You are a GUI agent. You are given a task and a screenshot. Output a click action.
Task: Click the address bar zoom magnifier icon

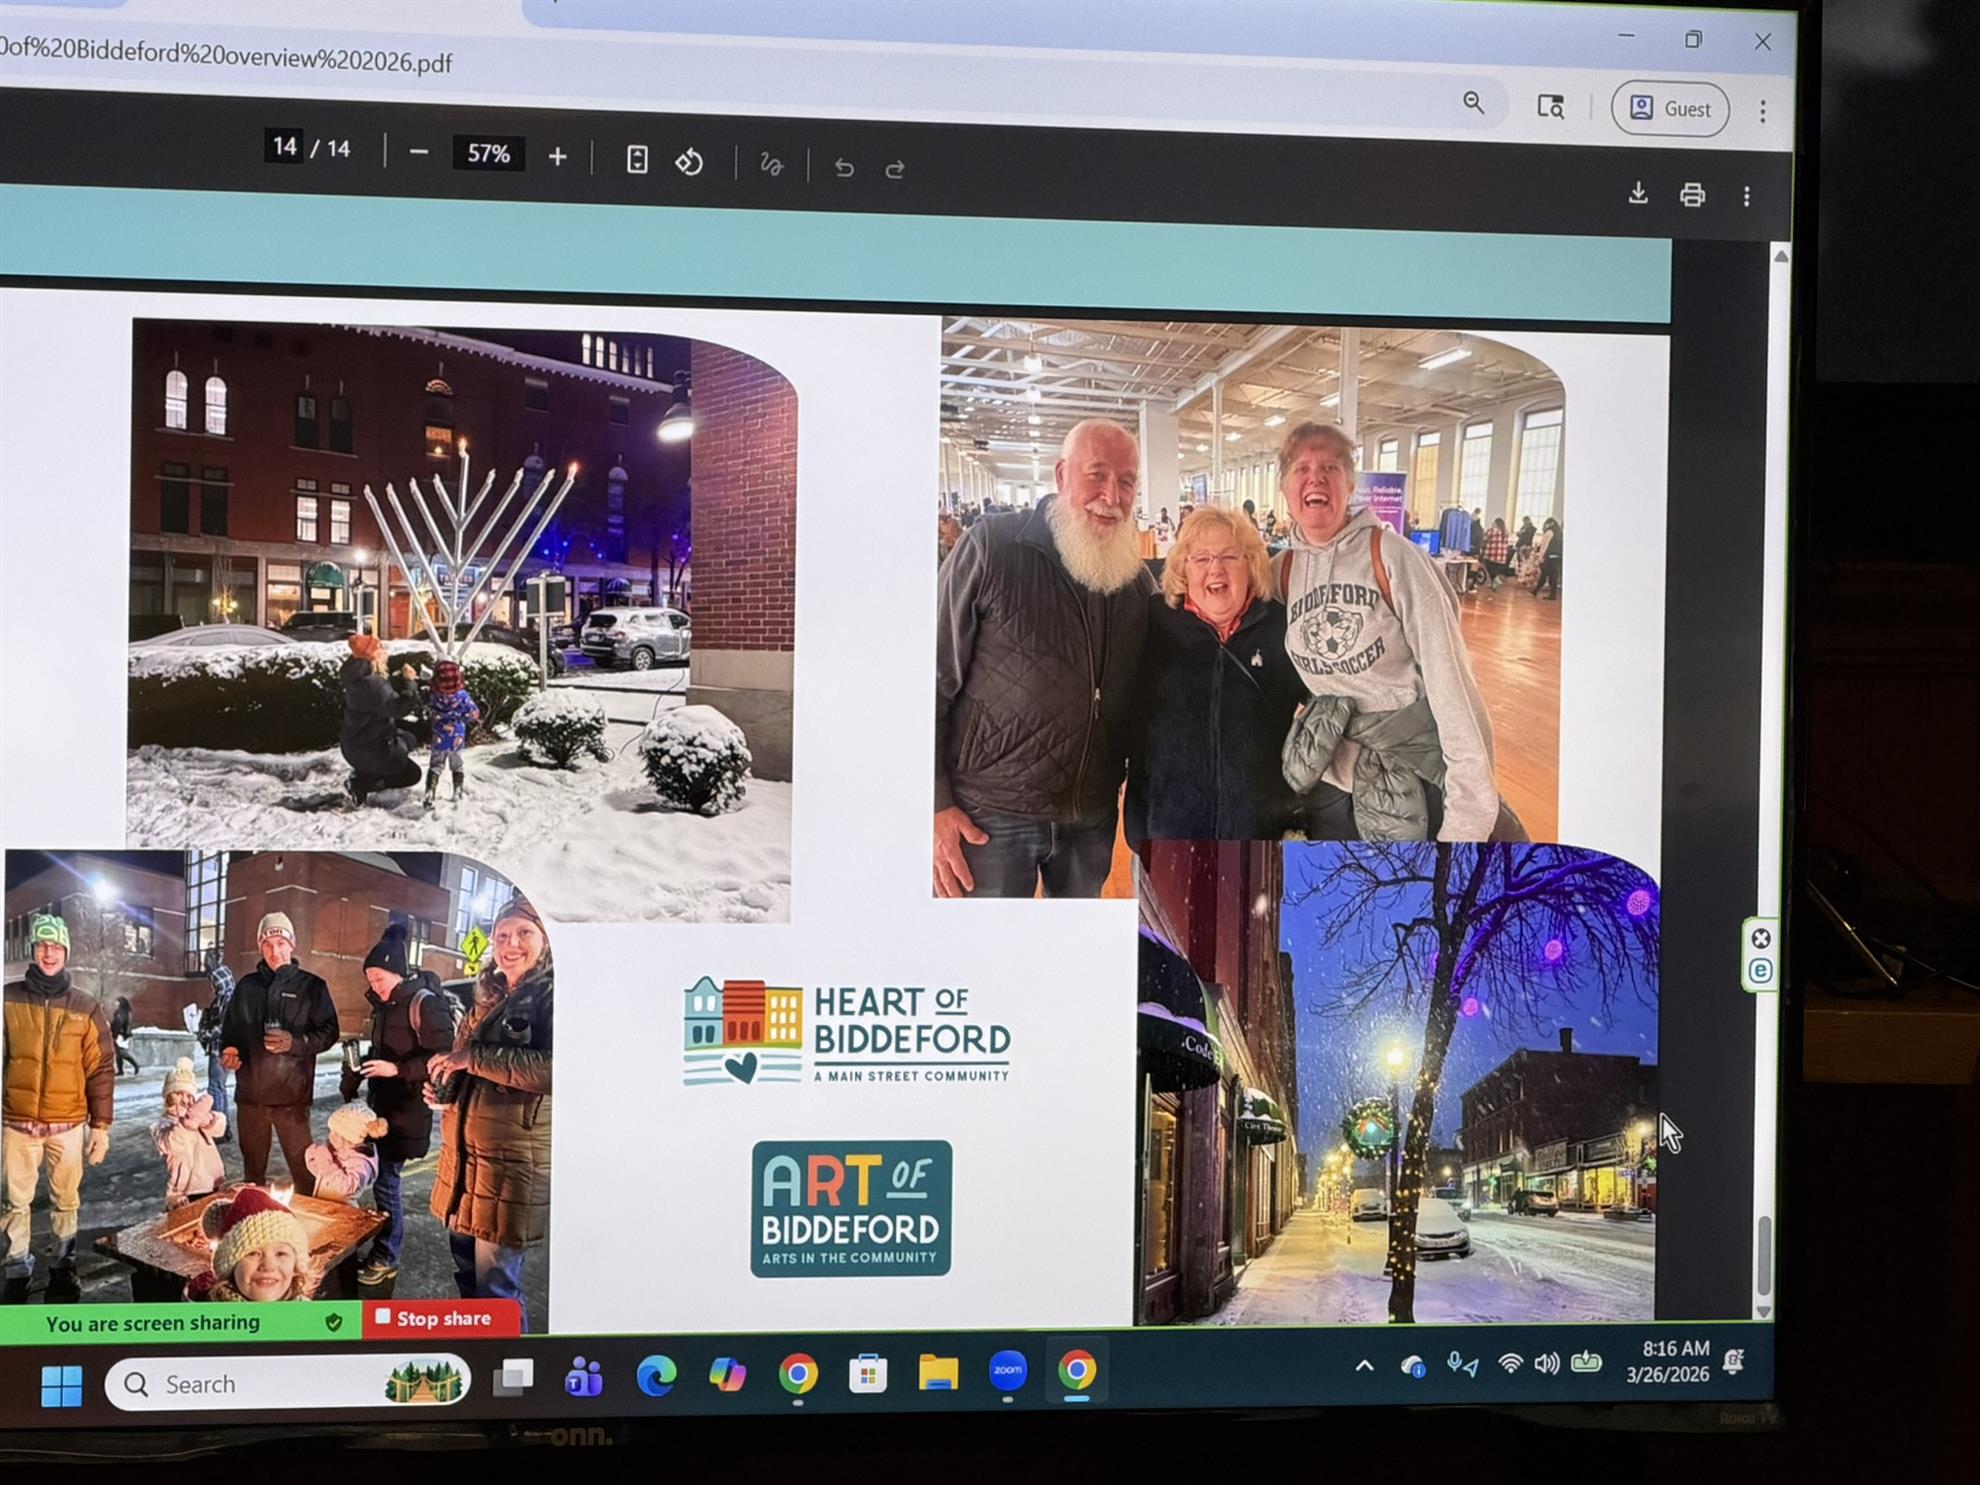coord(1473,103)
